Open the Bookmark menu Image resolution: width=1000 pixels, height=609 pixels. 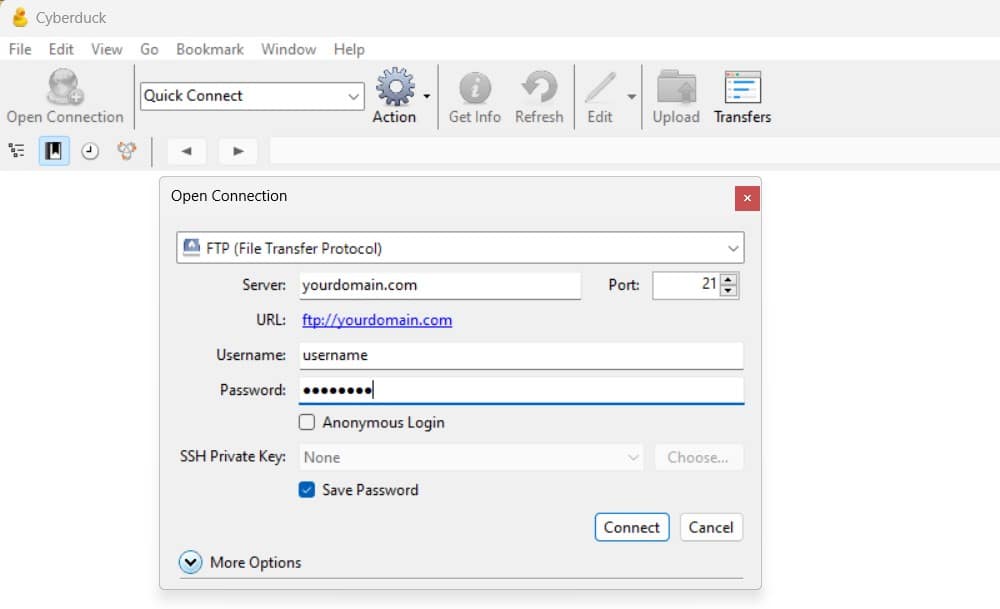point(210,48)
